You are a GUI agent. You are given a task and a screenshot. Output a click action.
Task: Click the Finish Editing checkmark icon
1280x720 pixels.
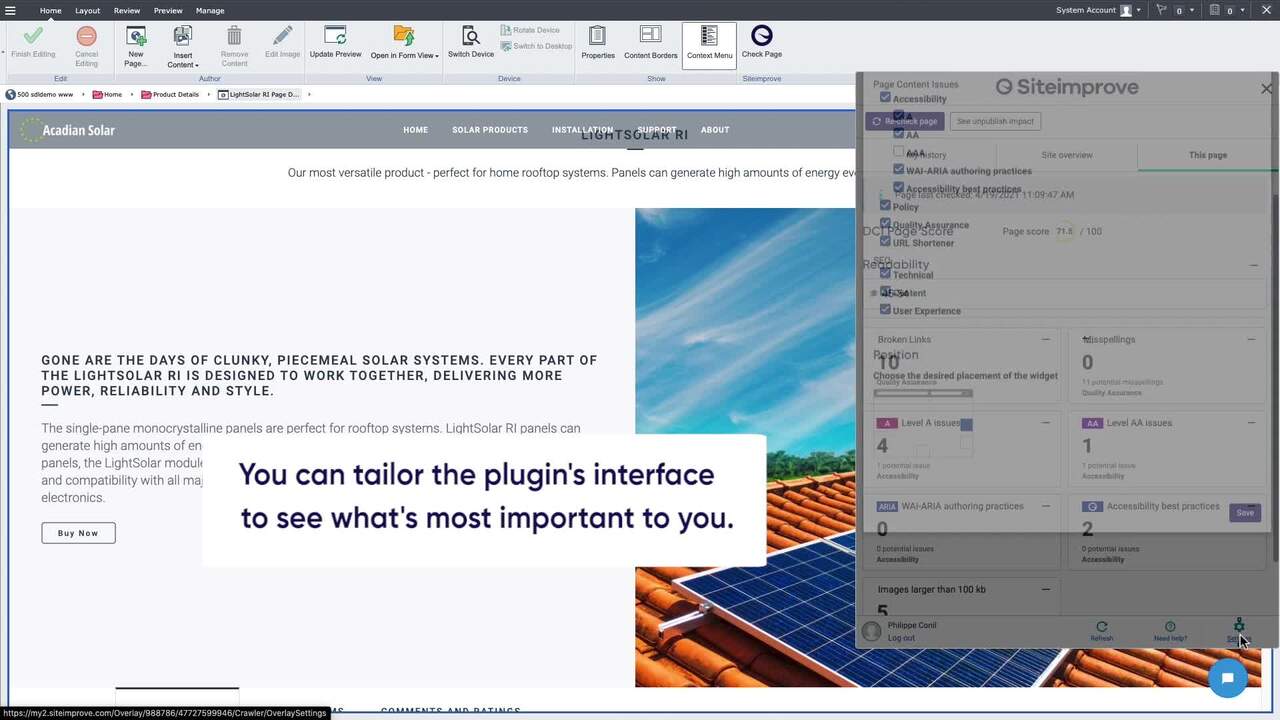click(33, 37)
